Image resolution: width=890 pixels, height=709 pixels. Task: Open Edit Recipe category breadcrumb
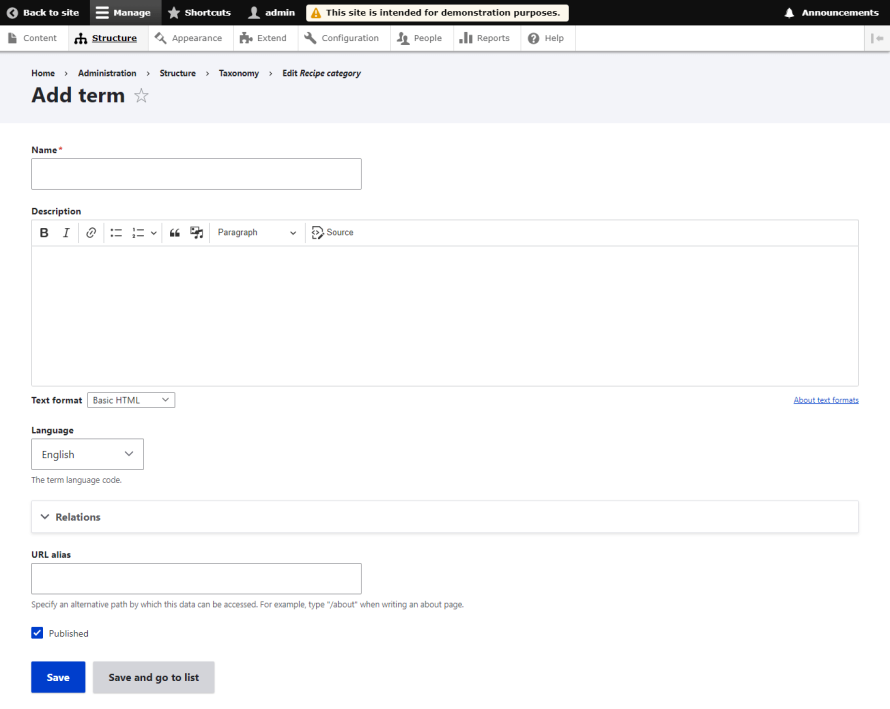coord(321,73)
